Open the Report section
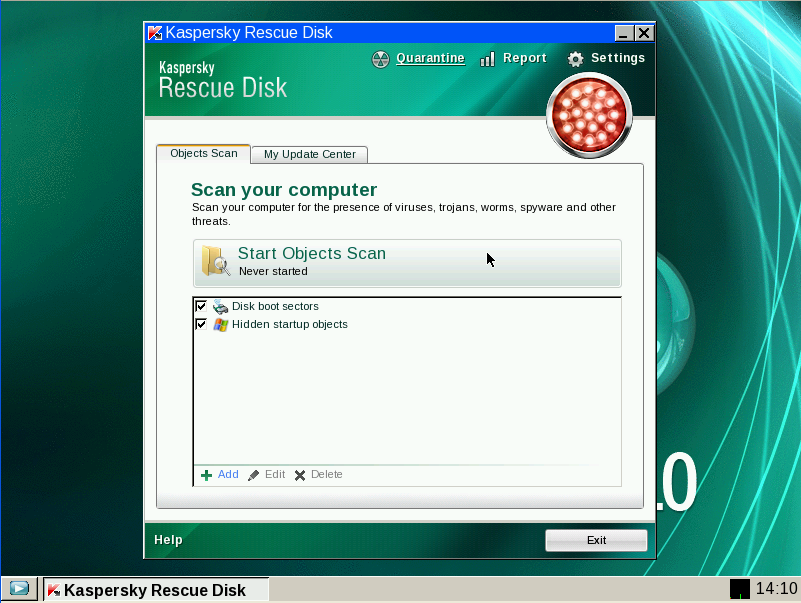 [x=525, y=58]
